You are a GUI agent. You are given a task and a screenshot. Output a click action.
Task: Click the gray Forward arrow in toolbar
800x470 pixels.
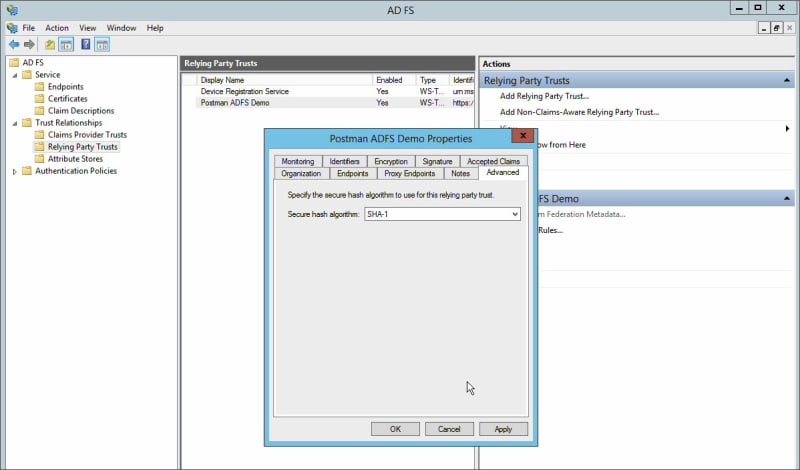coord(29,45)
